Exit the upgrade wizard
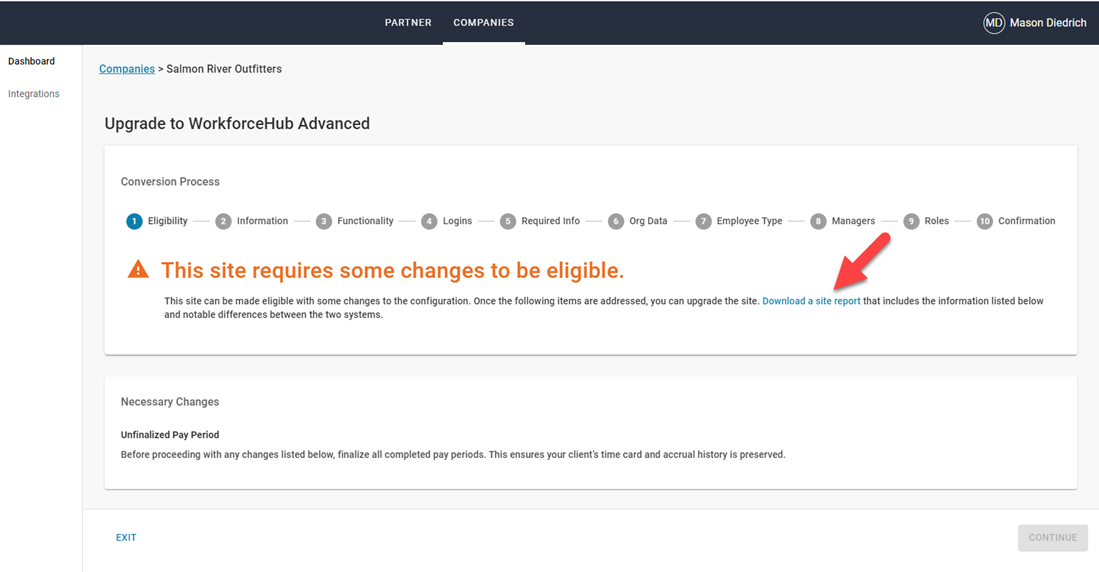Viewport: 1099px width, 572px height. coord(126,538)
